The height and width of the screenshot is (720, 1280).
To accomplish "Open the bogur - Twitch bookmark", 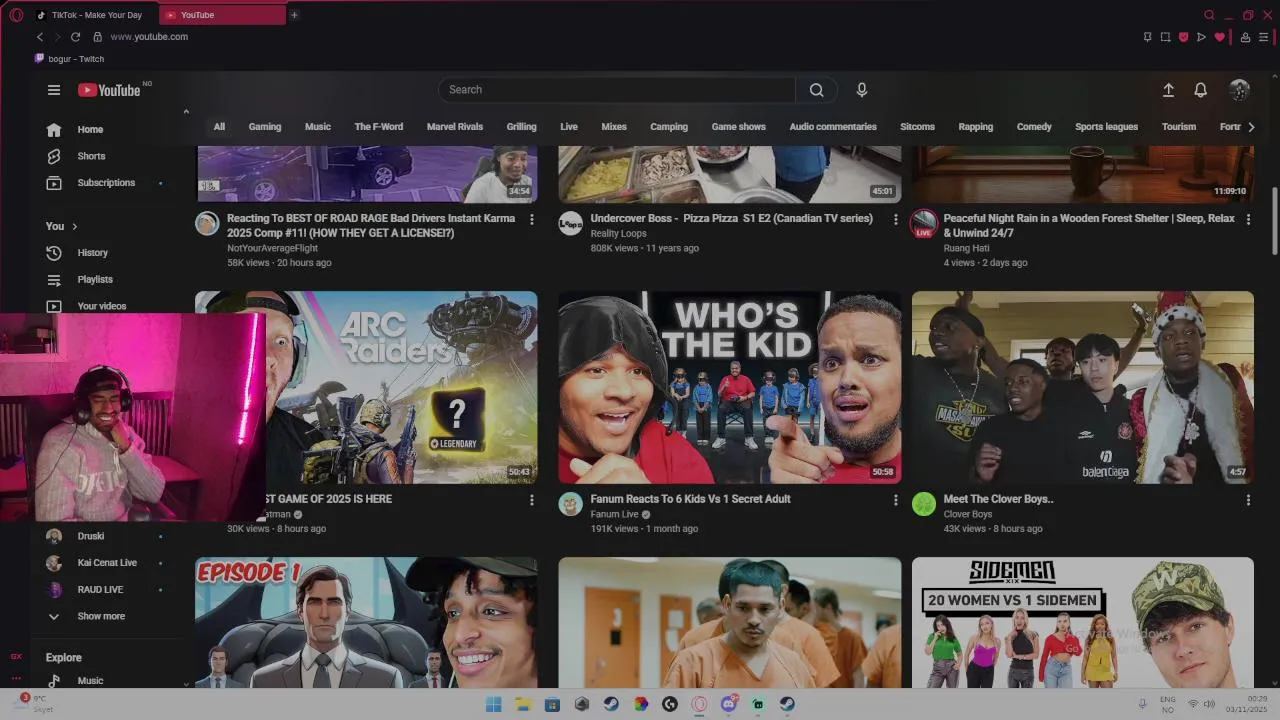I will 70,59.
